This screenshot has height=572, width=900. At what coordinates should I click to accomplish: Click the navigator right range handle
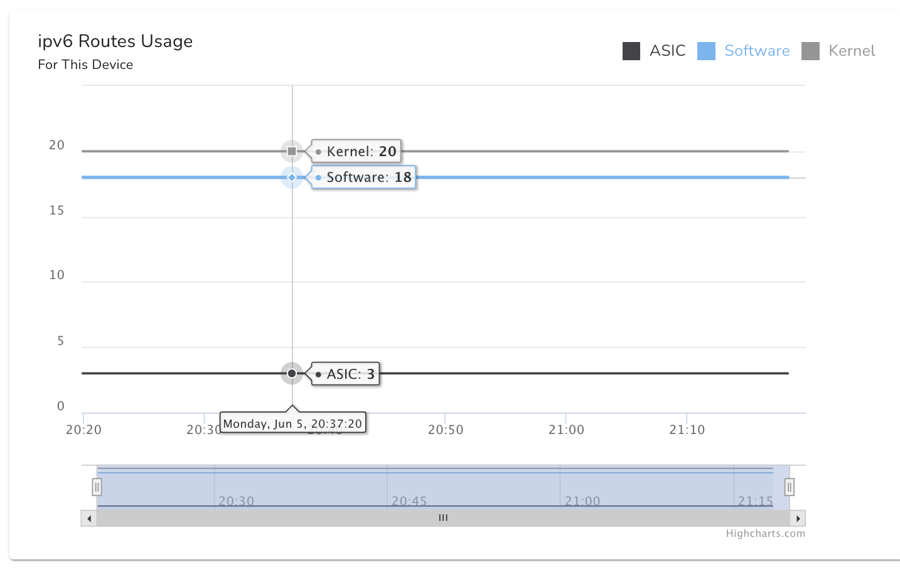point(789,487)
